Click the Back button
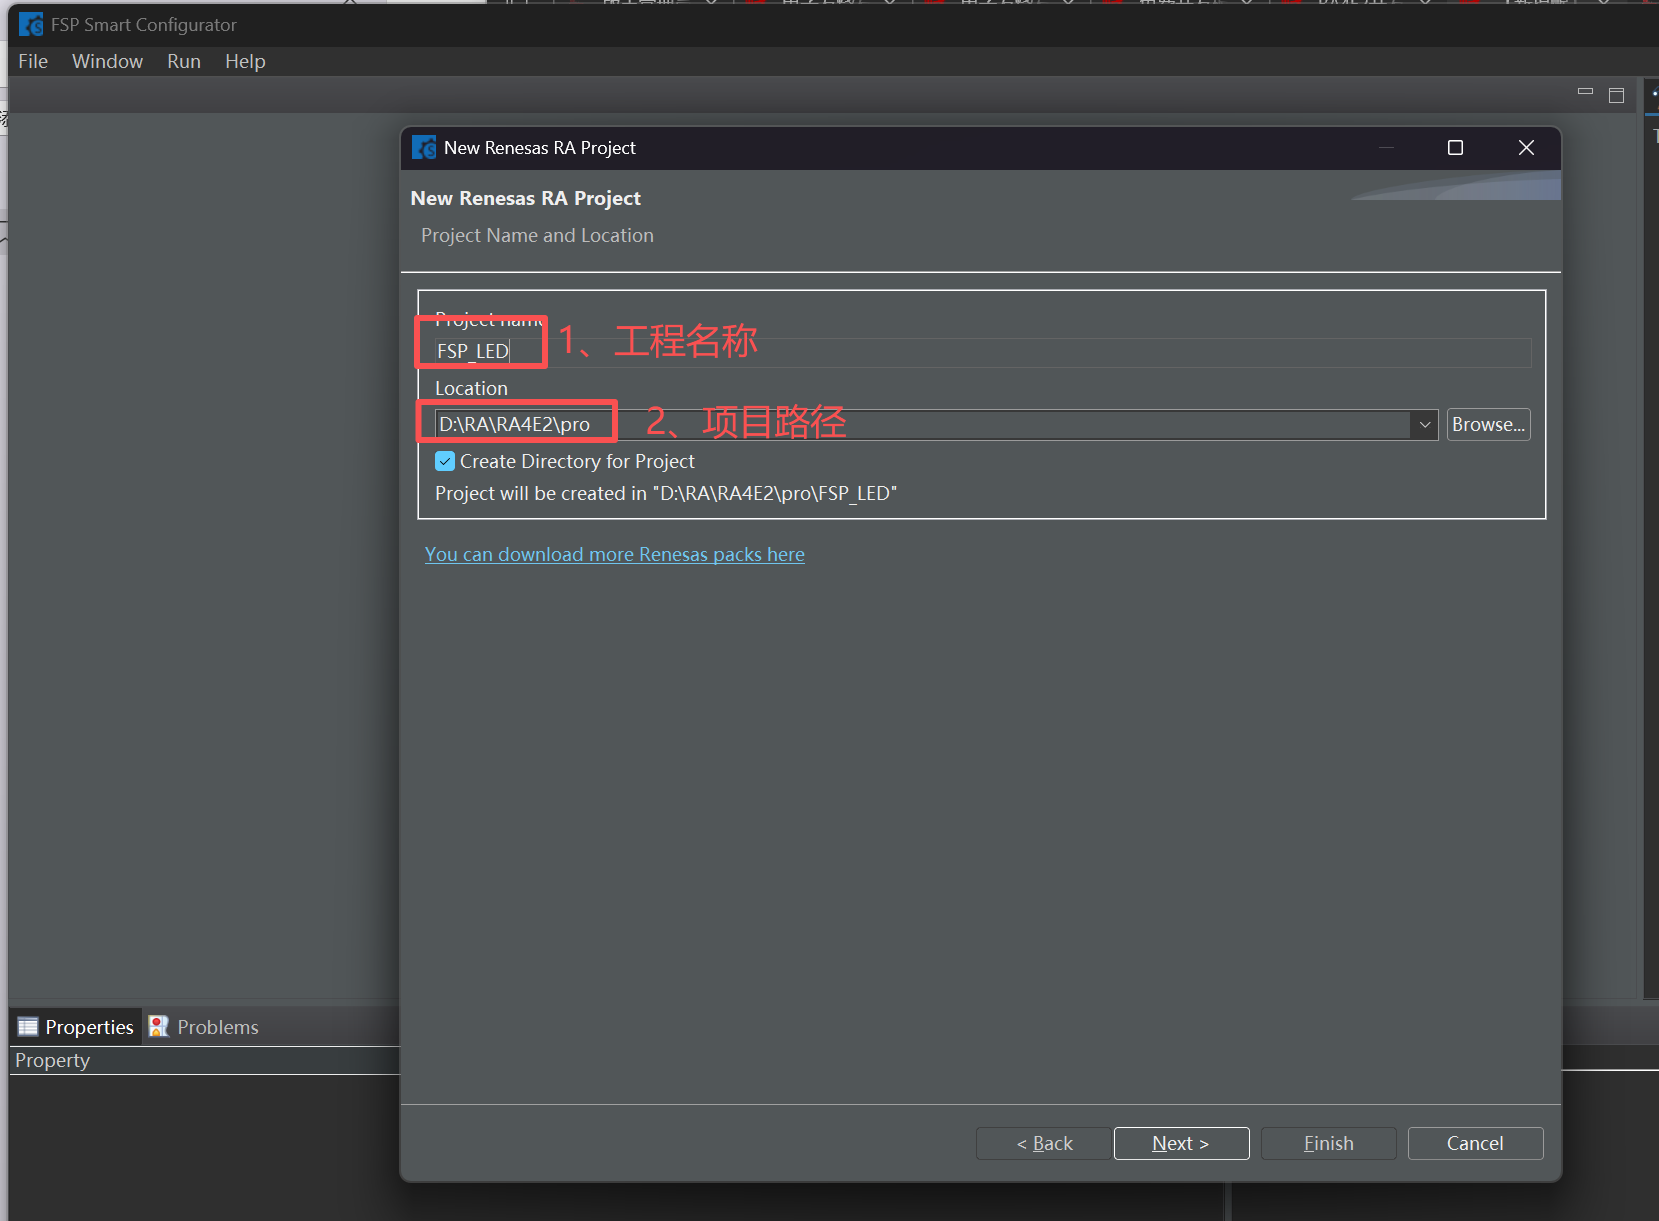This screenshot has height=1221, width=1659. 1043,1143
